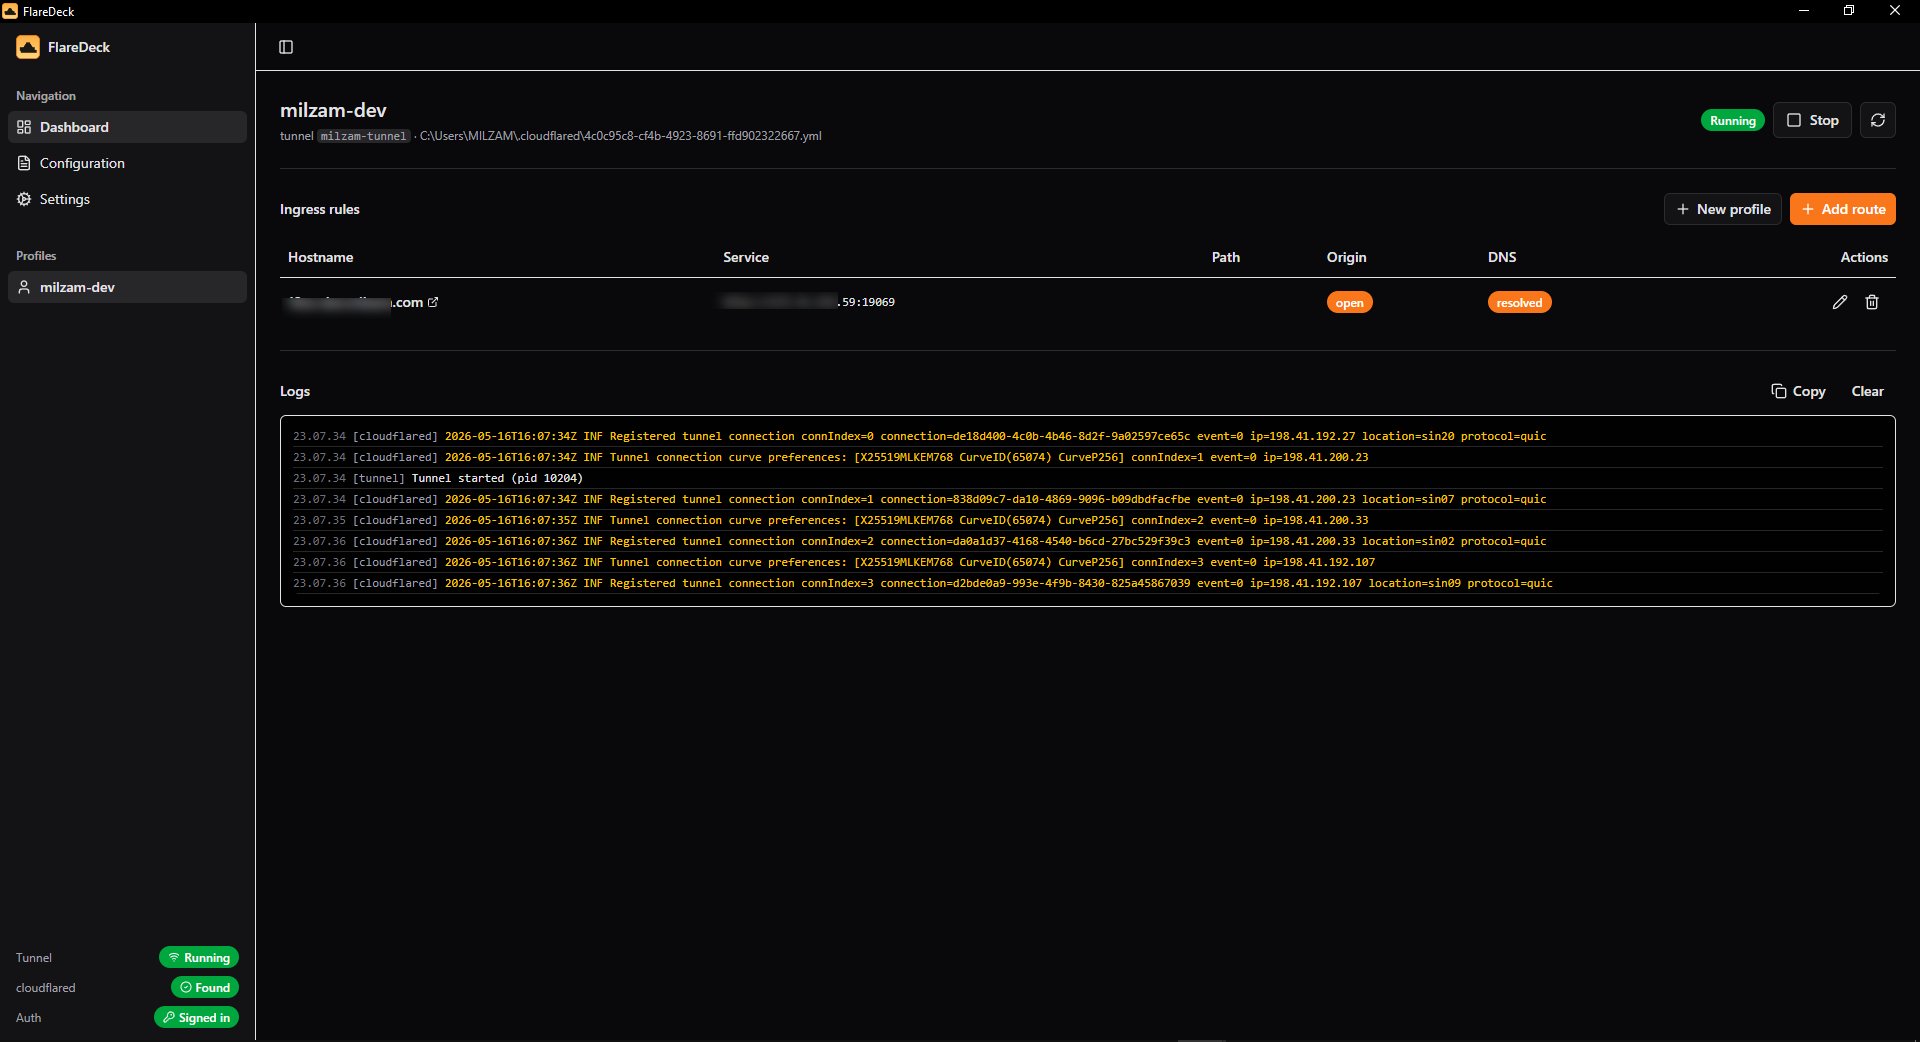The height and width of the screenshot is (1042, 1920).
Task: Restore down the FlareDeck window
Action: click(1849, 11)
